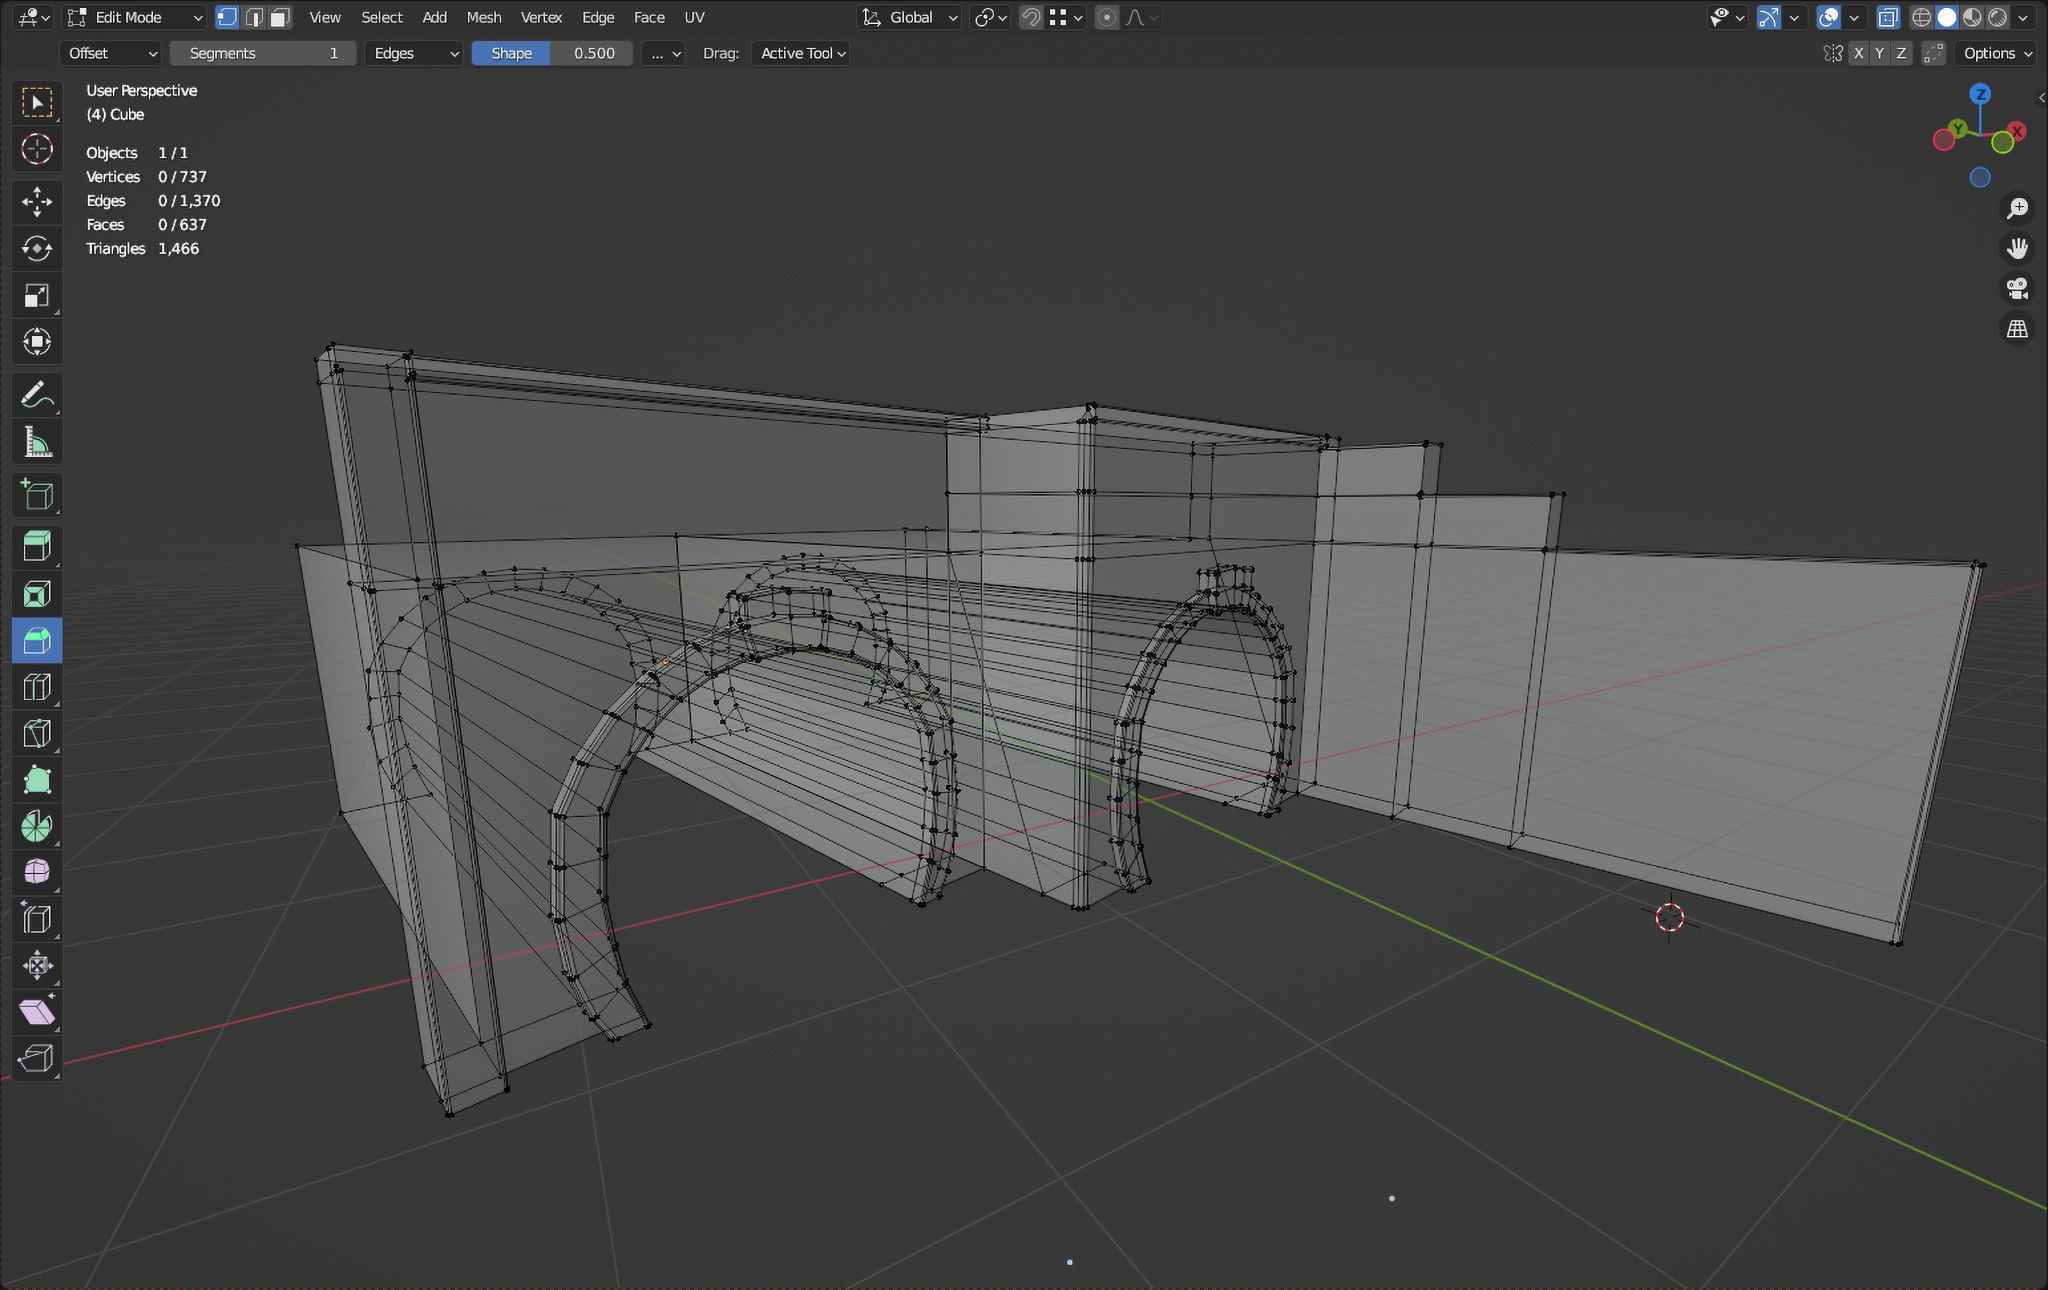Screen dimensions: 2048x1290
Task: Toggle proportional editing
Action: coord(1107,17)
